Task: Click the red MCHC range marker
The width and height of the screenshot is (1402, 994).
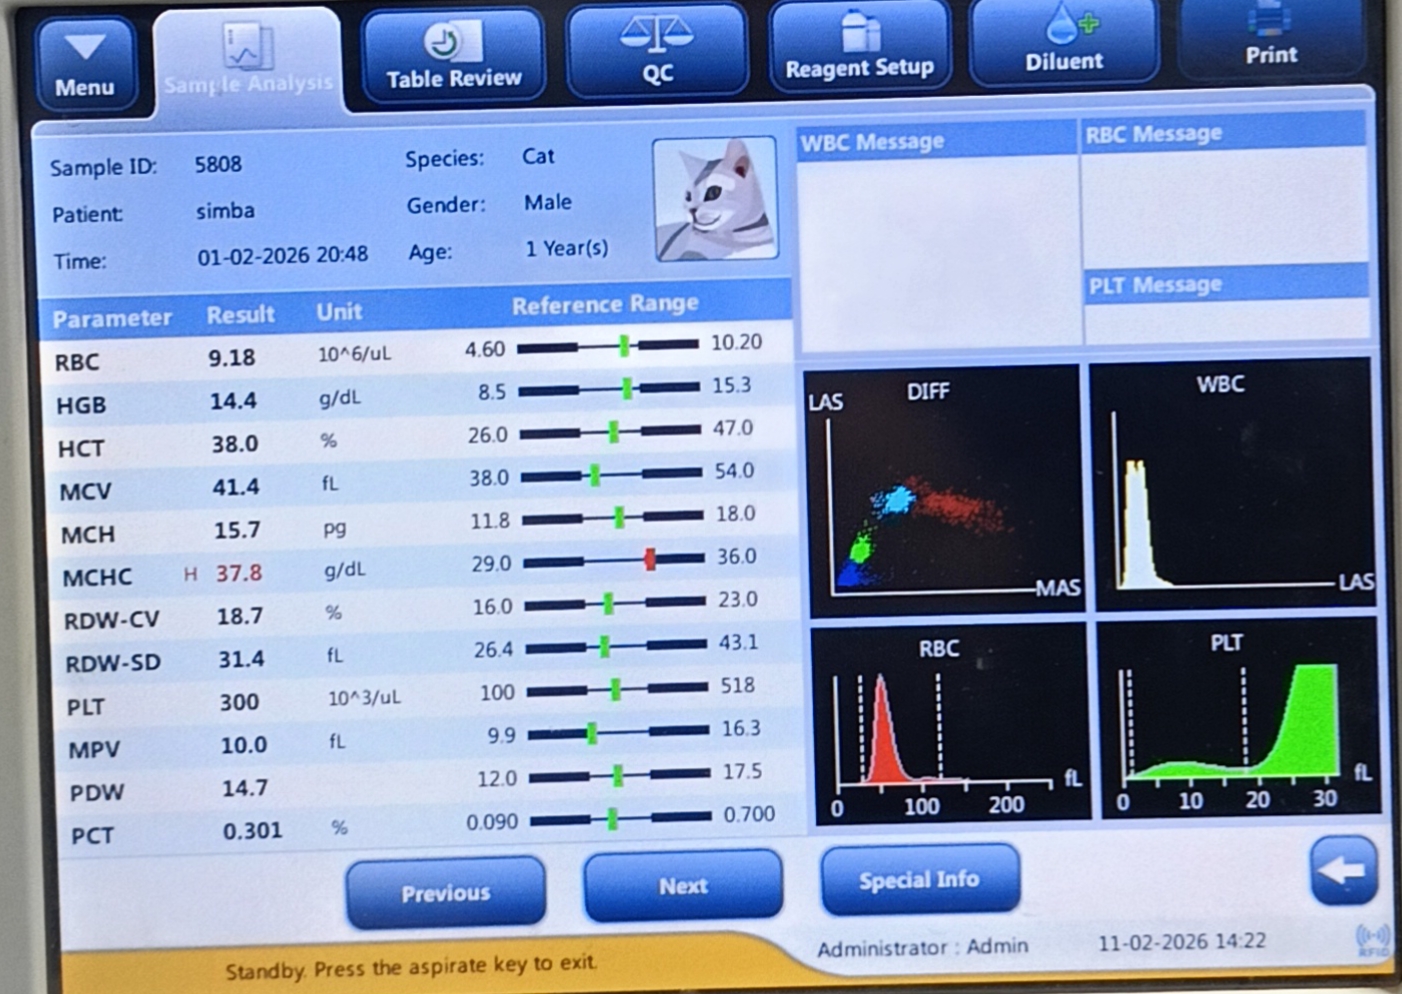Action: pyautogui.click(x=650, y=560)
